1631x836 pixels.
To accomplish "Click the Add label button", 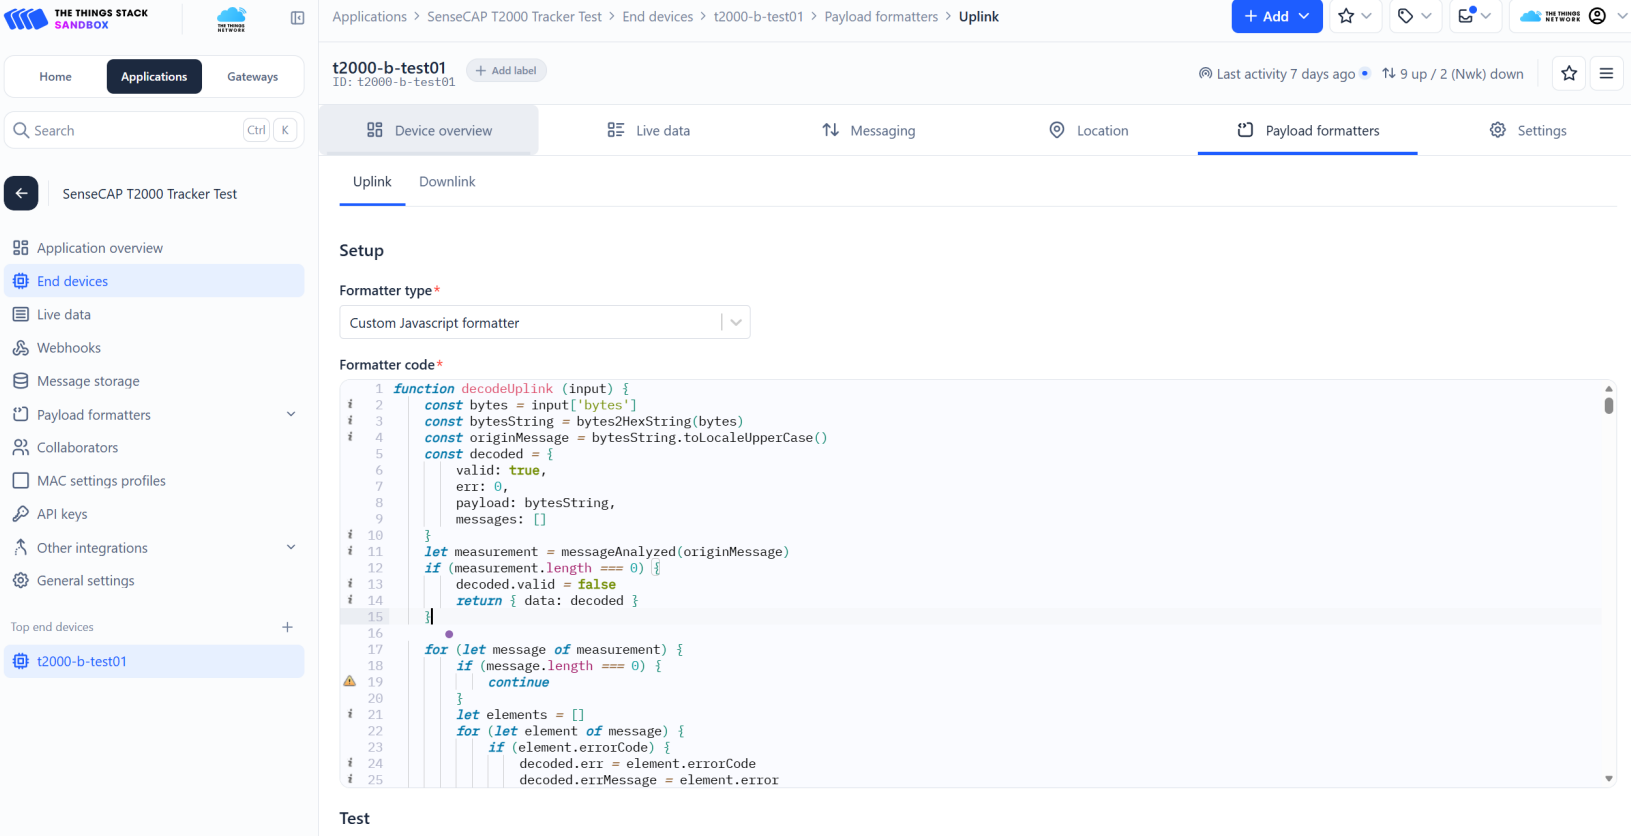I will tap(506, 71).
